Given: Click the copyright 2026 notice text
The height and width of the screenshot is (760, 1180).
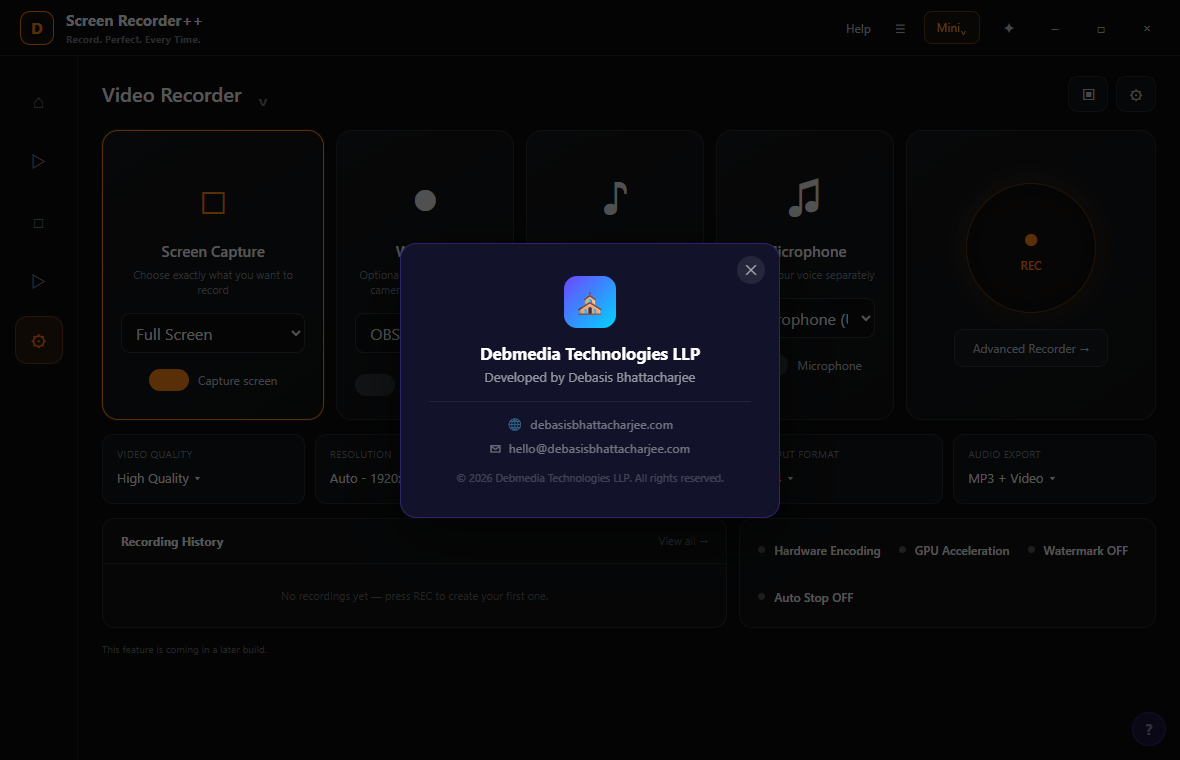Looking at the screenshot, I should click(x=590, y=478).
